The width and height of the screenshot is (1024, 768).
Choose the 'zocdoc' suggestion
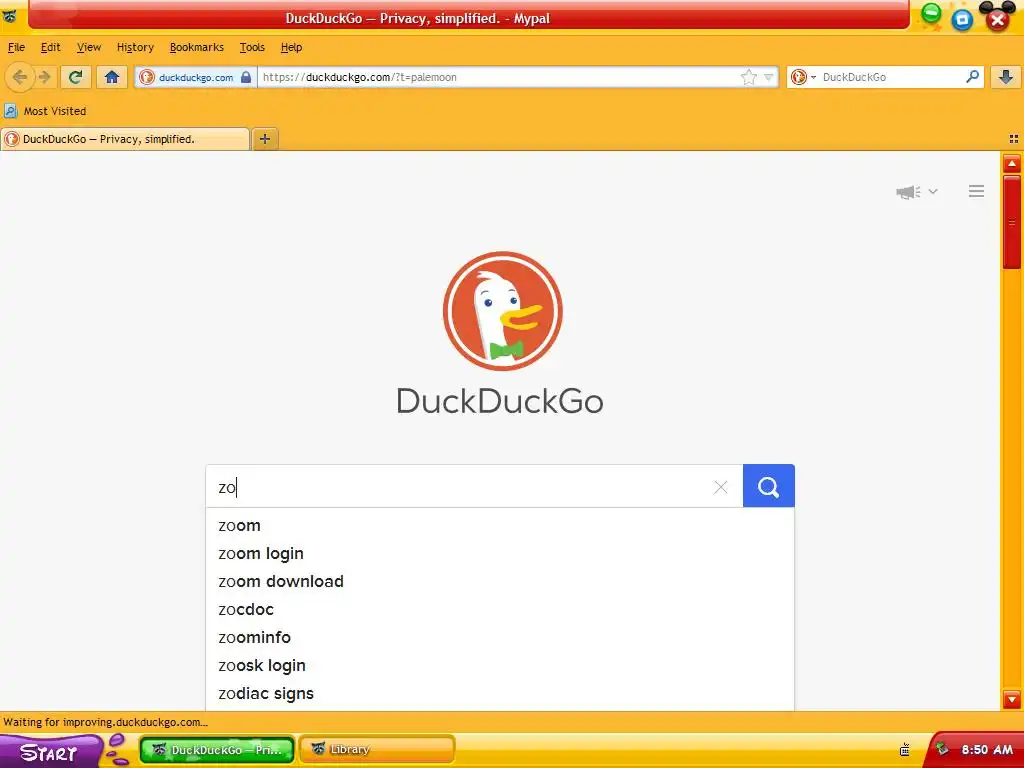click(500, 610)
